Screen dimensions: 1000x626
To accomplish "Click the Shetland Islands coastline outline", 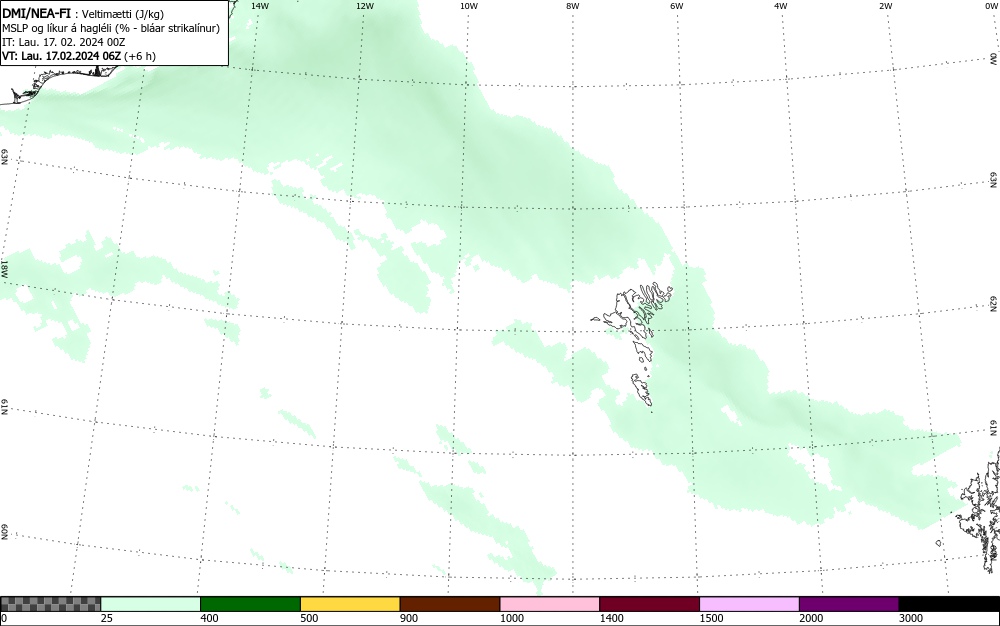I will (980, 510).
